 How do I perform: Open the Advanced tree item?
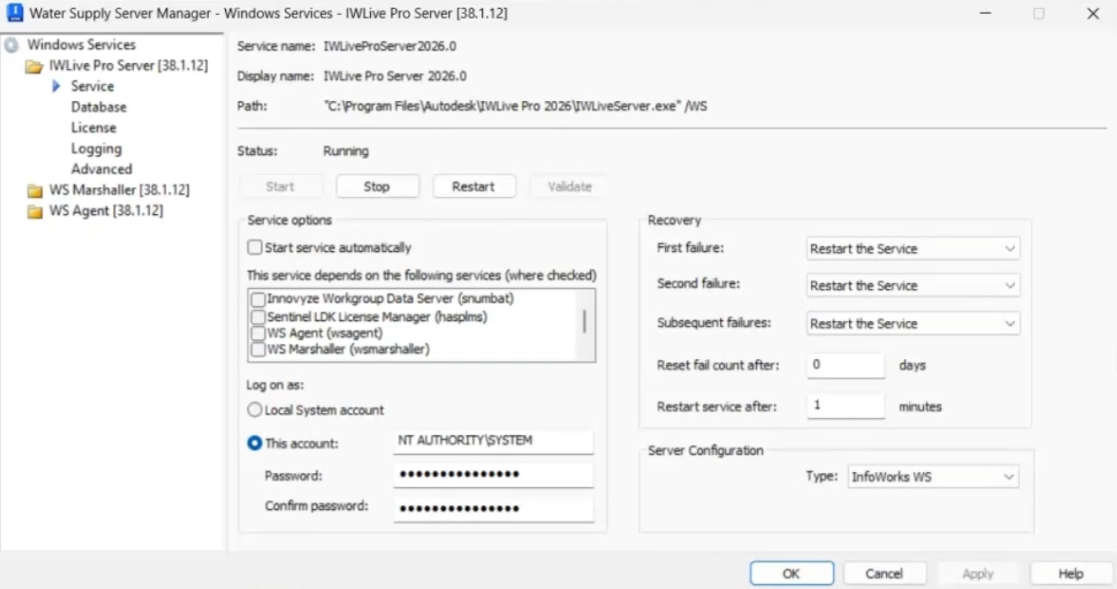pyautogui.click(x=101, y=169)
